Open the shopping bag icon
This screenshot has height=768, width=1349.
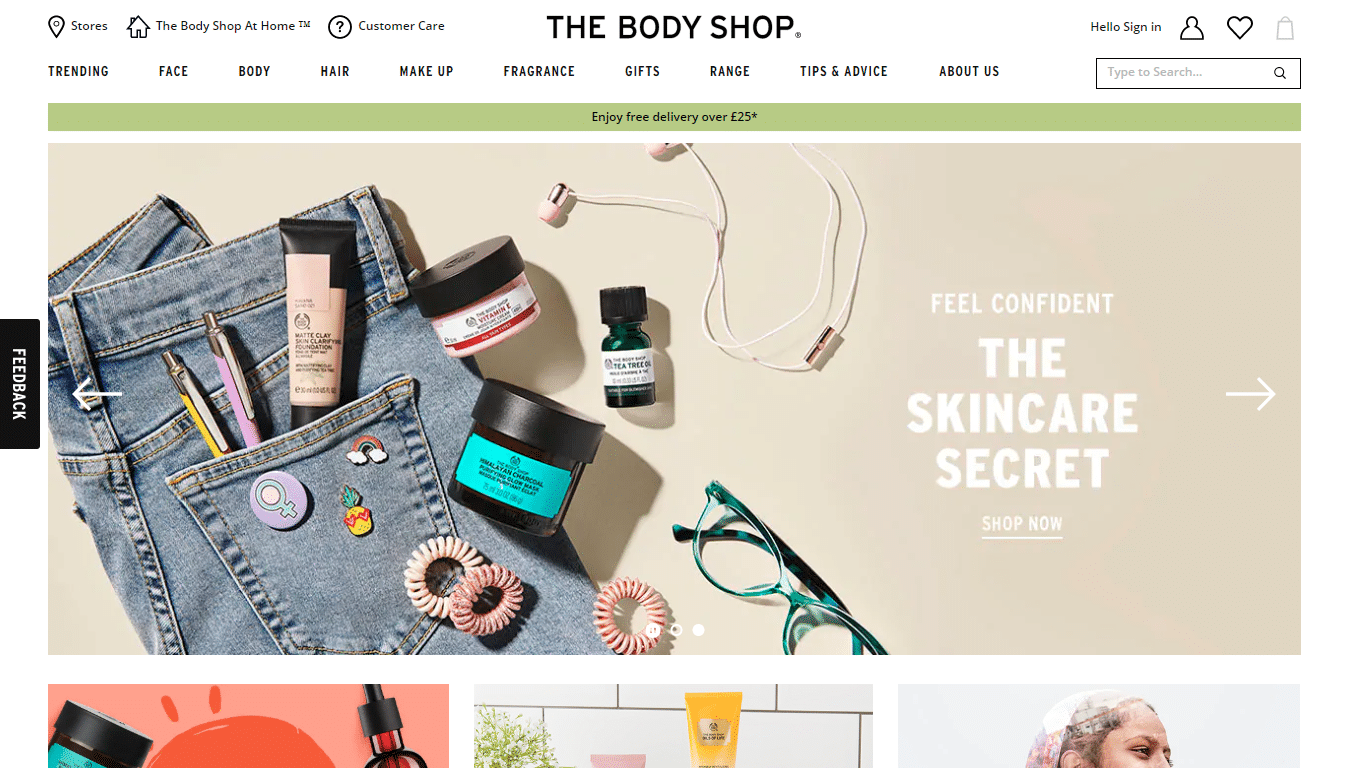coord(1285,28)
